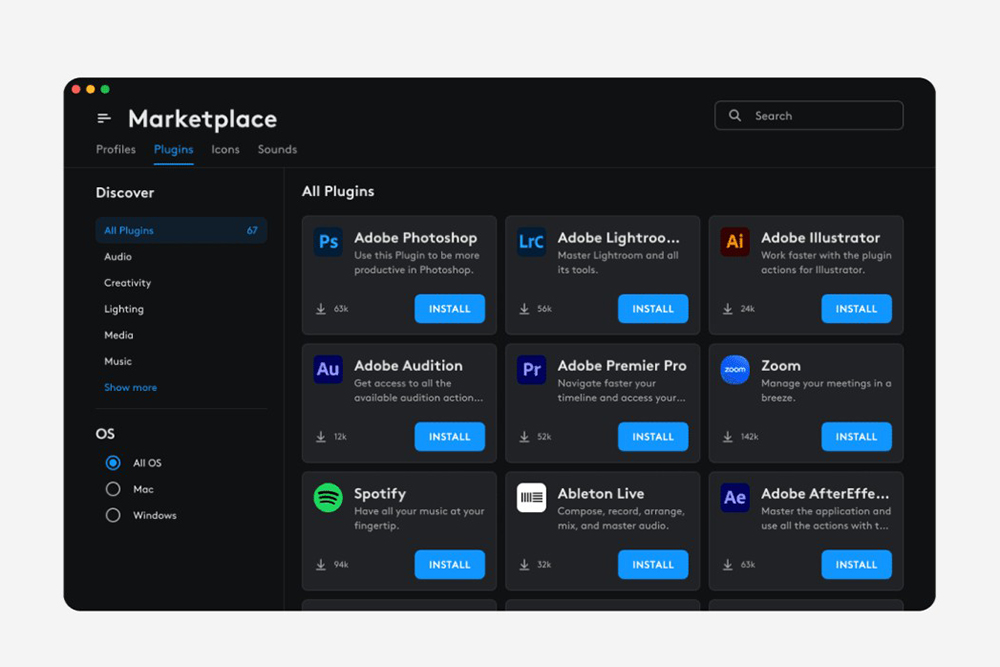Open the Adobe Audition plugin title
The image size is (1000, 667).
pyautogui.click(x=408, y=365)
